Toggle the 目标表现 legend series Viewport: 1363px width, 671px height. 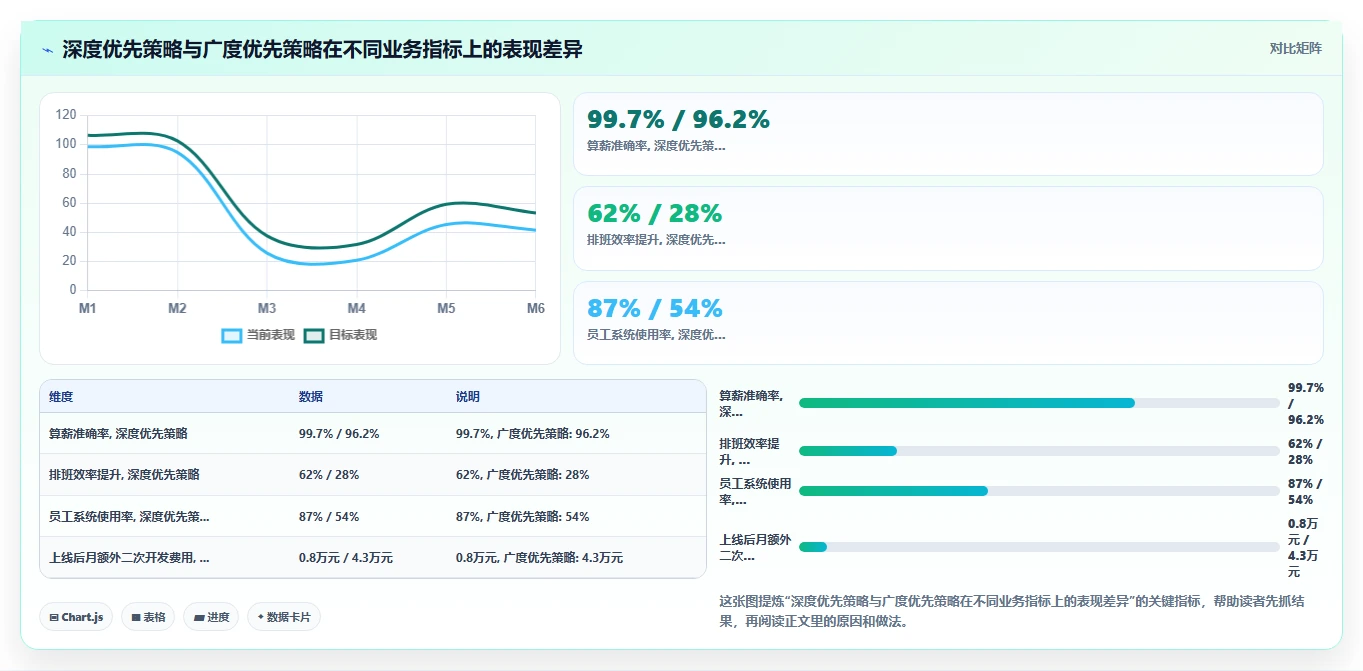[x=340, y=335]
